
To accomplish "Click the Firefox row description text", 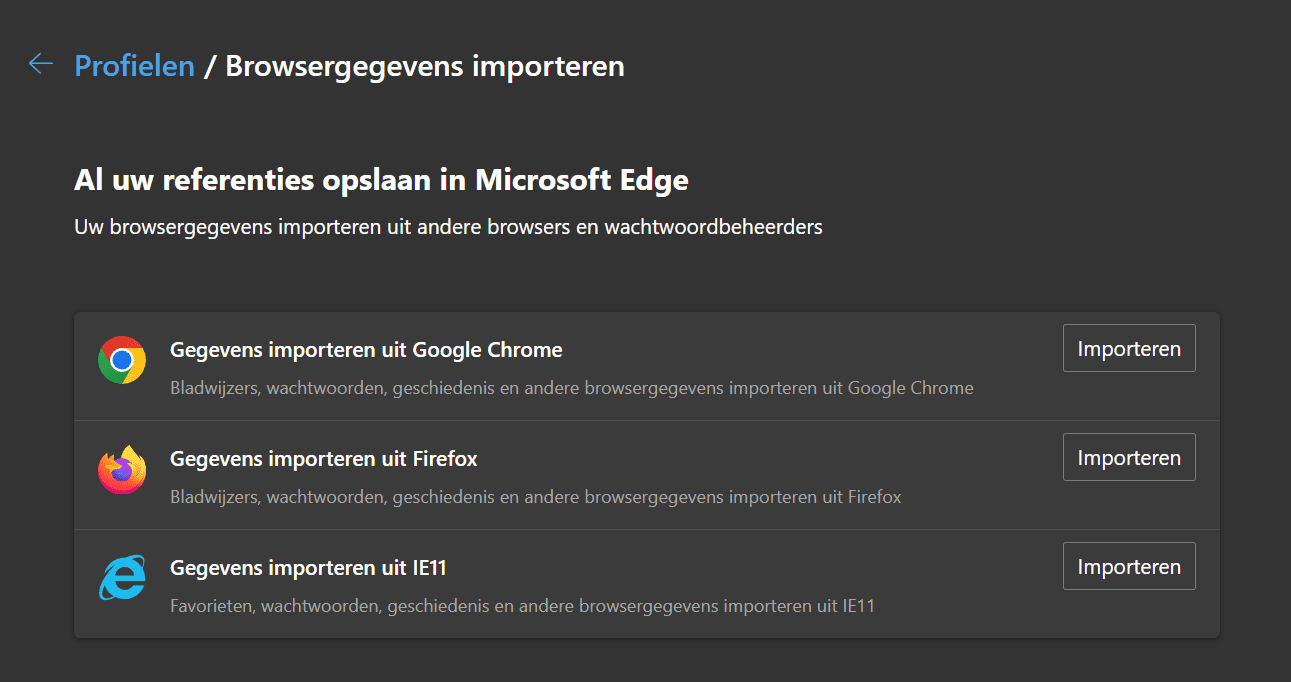I will pos(536,497).
